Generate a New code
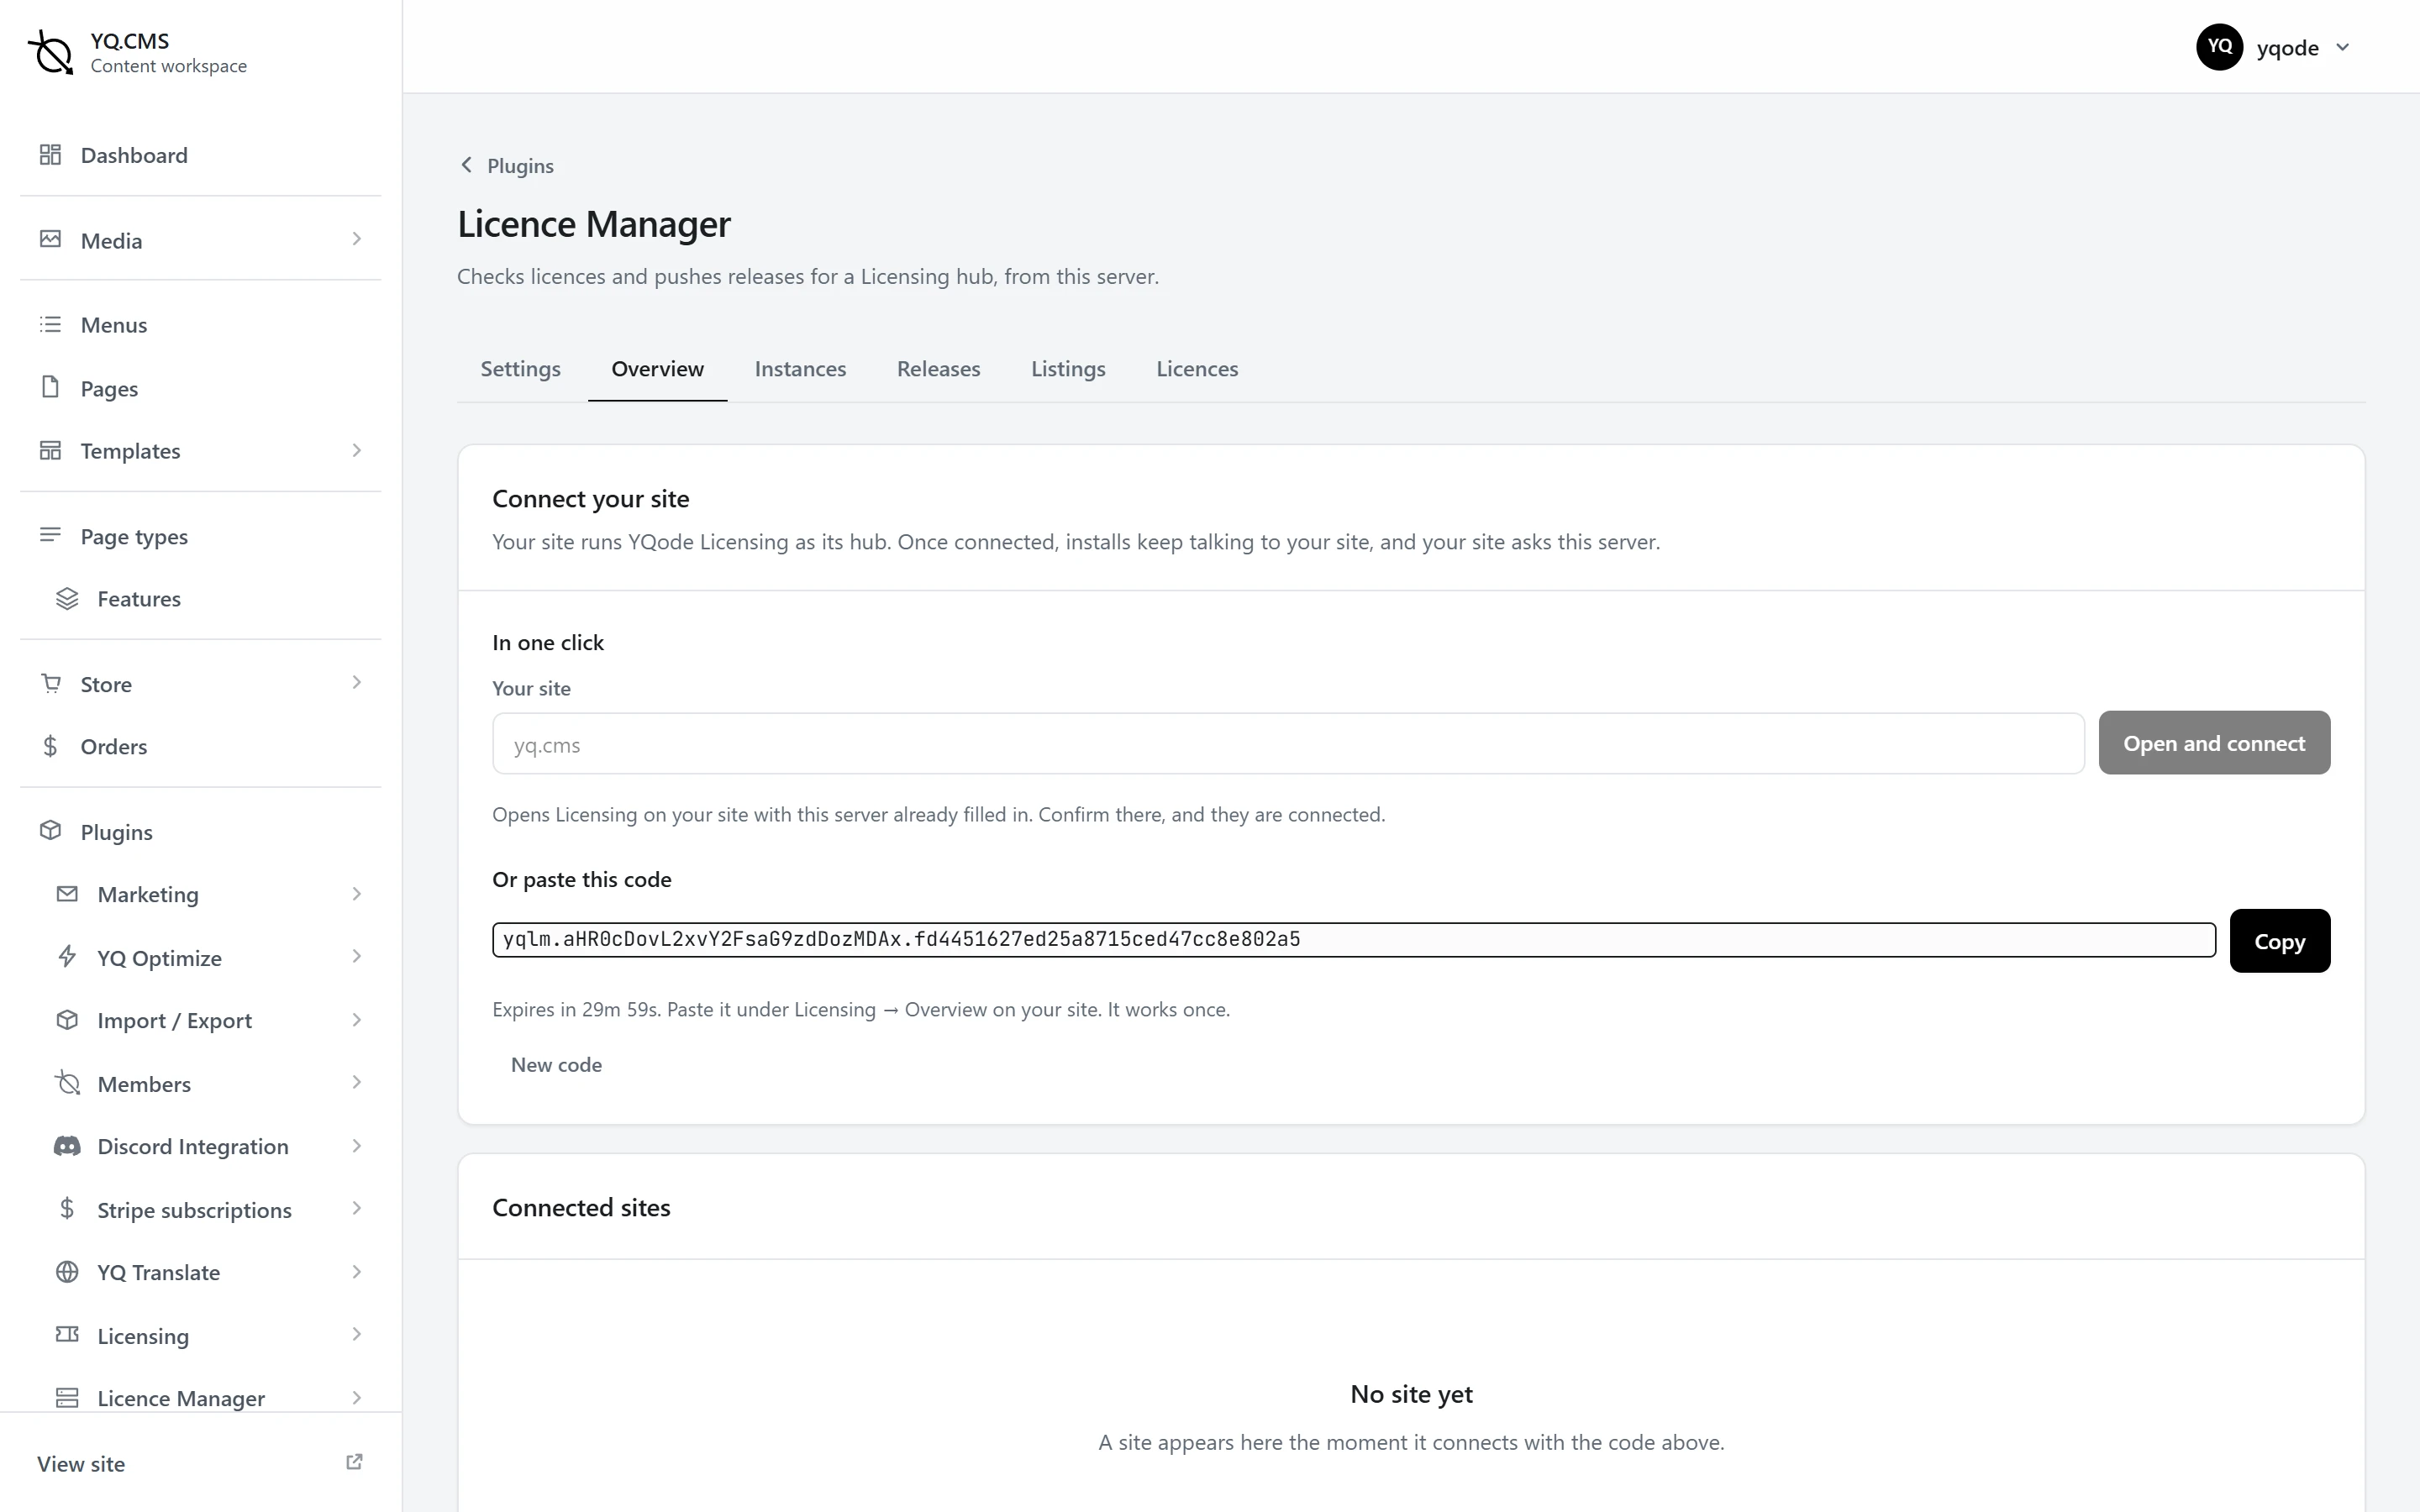The image size is (2420, 1512). pos(556,1065)
